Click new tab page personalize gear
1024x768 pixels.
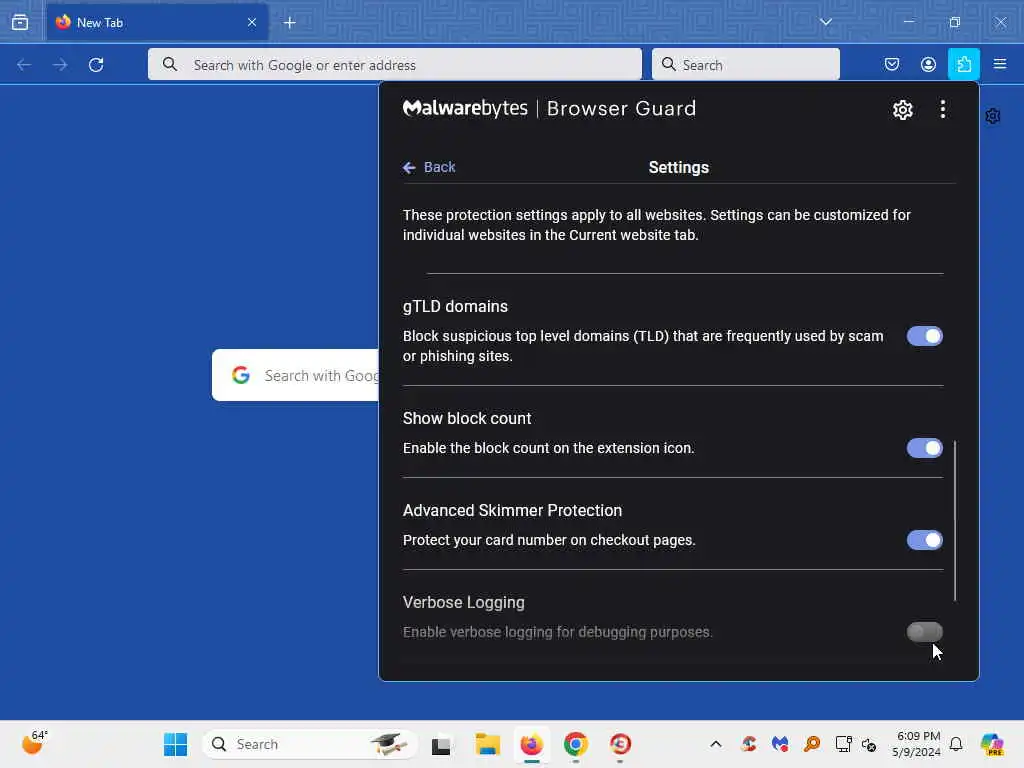pyautogui.click(x=993, y=116)
